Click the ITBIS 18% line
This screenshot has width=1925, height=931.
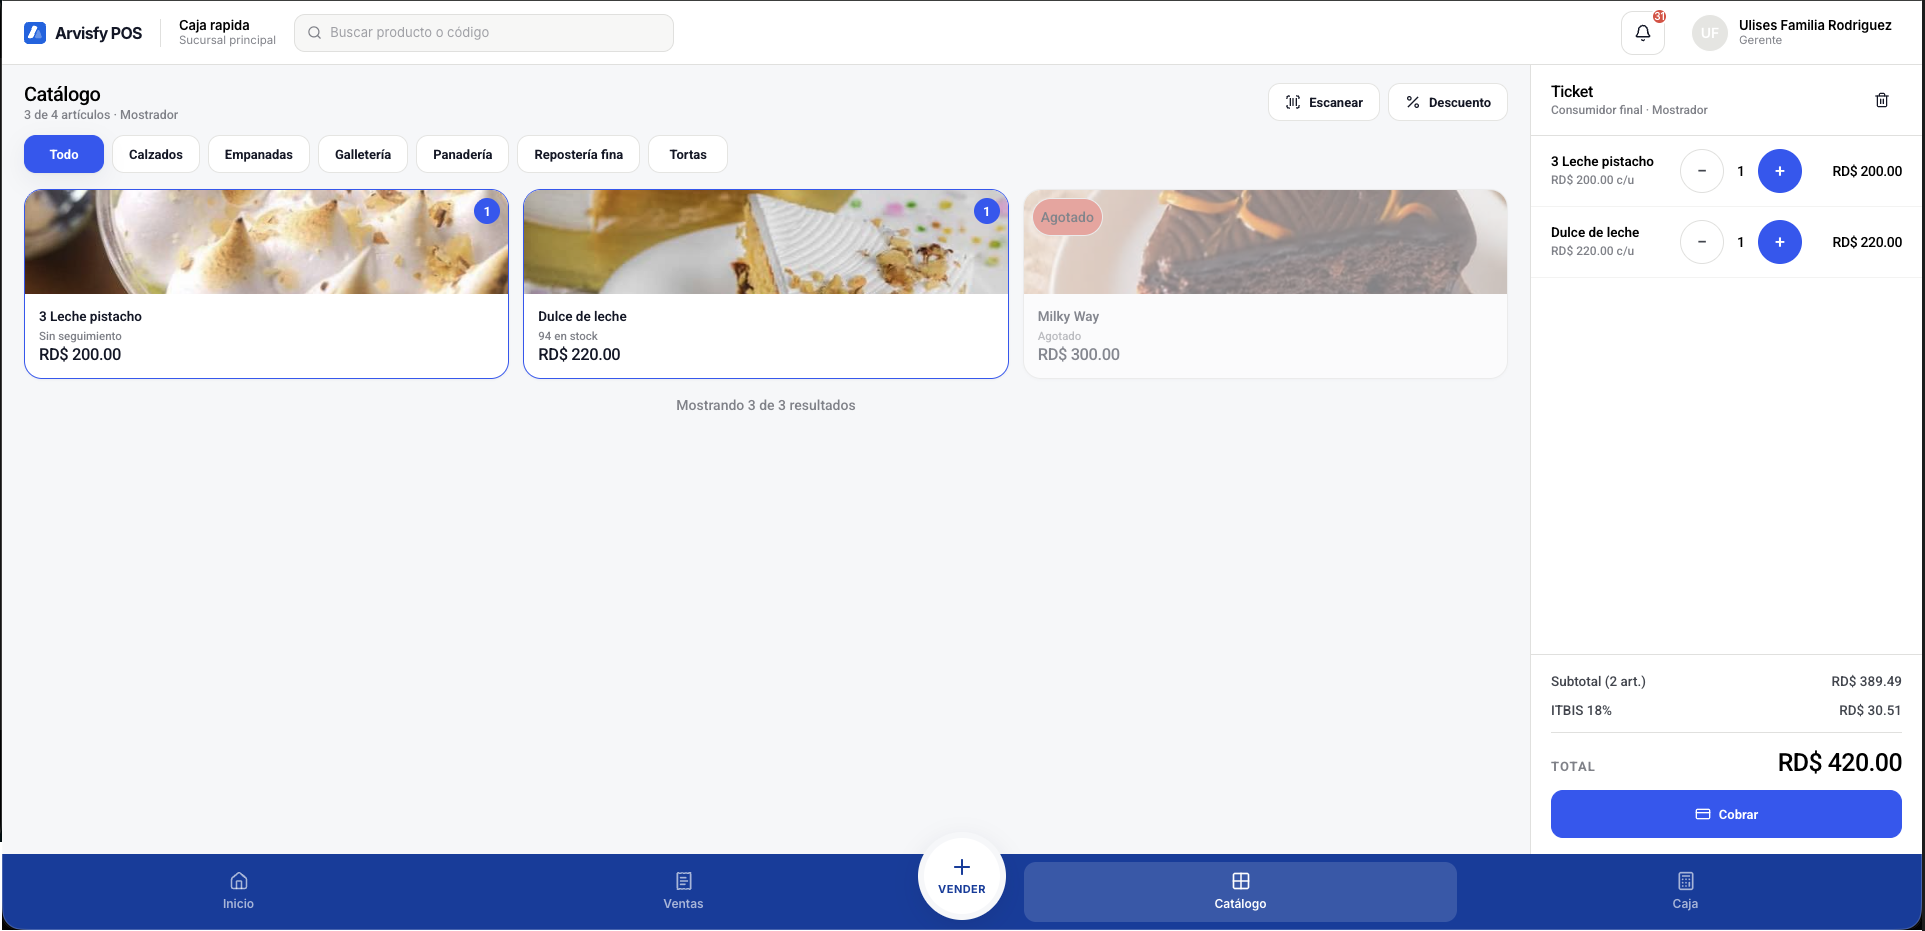pyautogui.click(x=1726, y=710)
